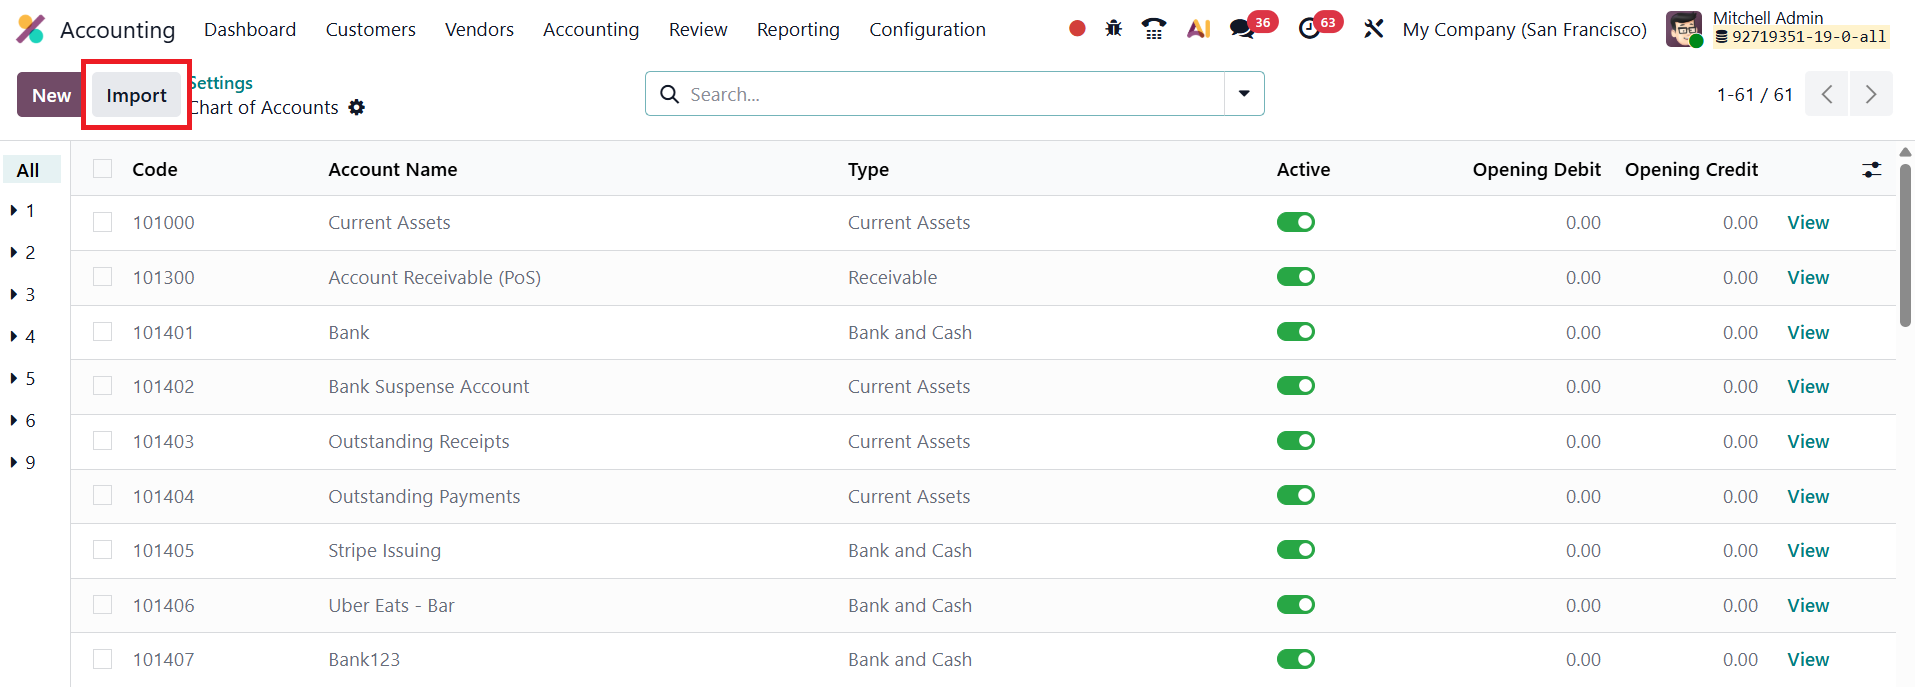Expand the search options dropdown arrow

click(1244, 94)
